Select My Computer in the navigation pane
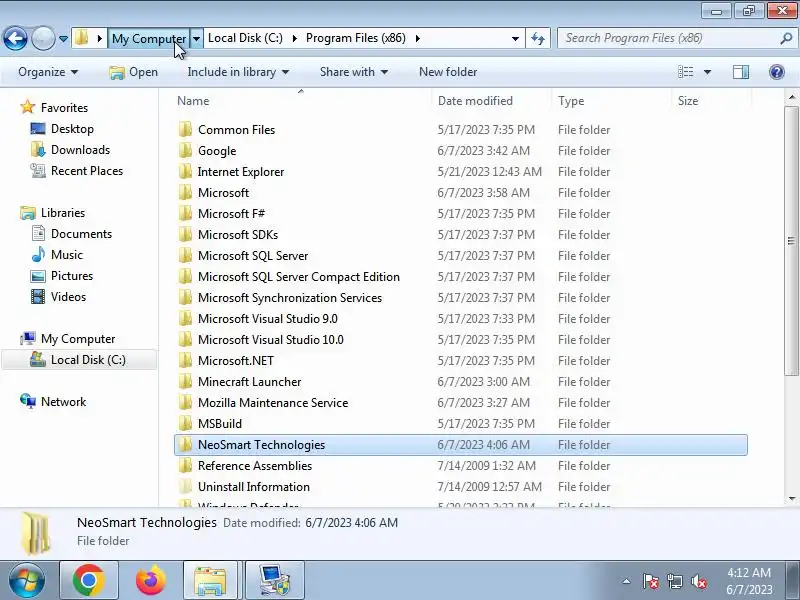This screenshot has height=600, width=800. 78,339
